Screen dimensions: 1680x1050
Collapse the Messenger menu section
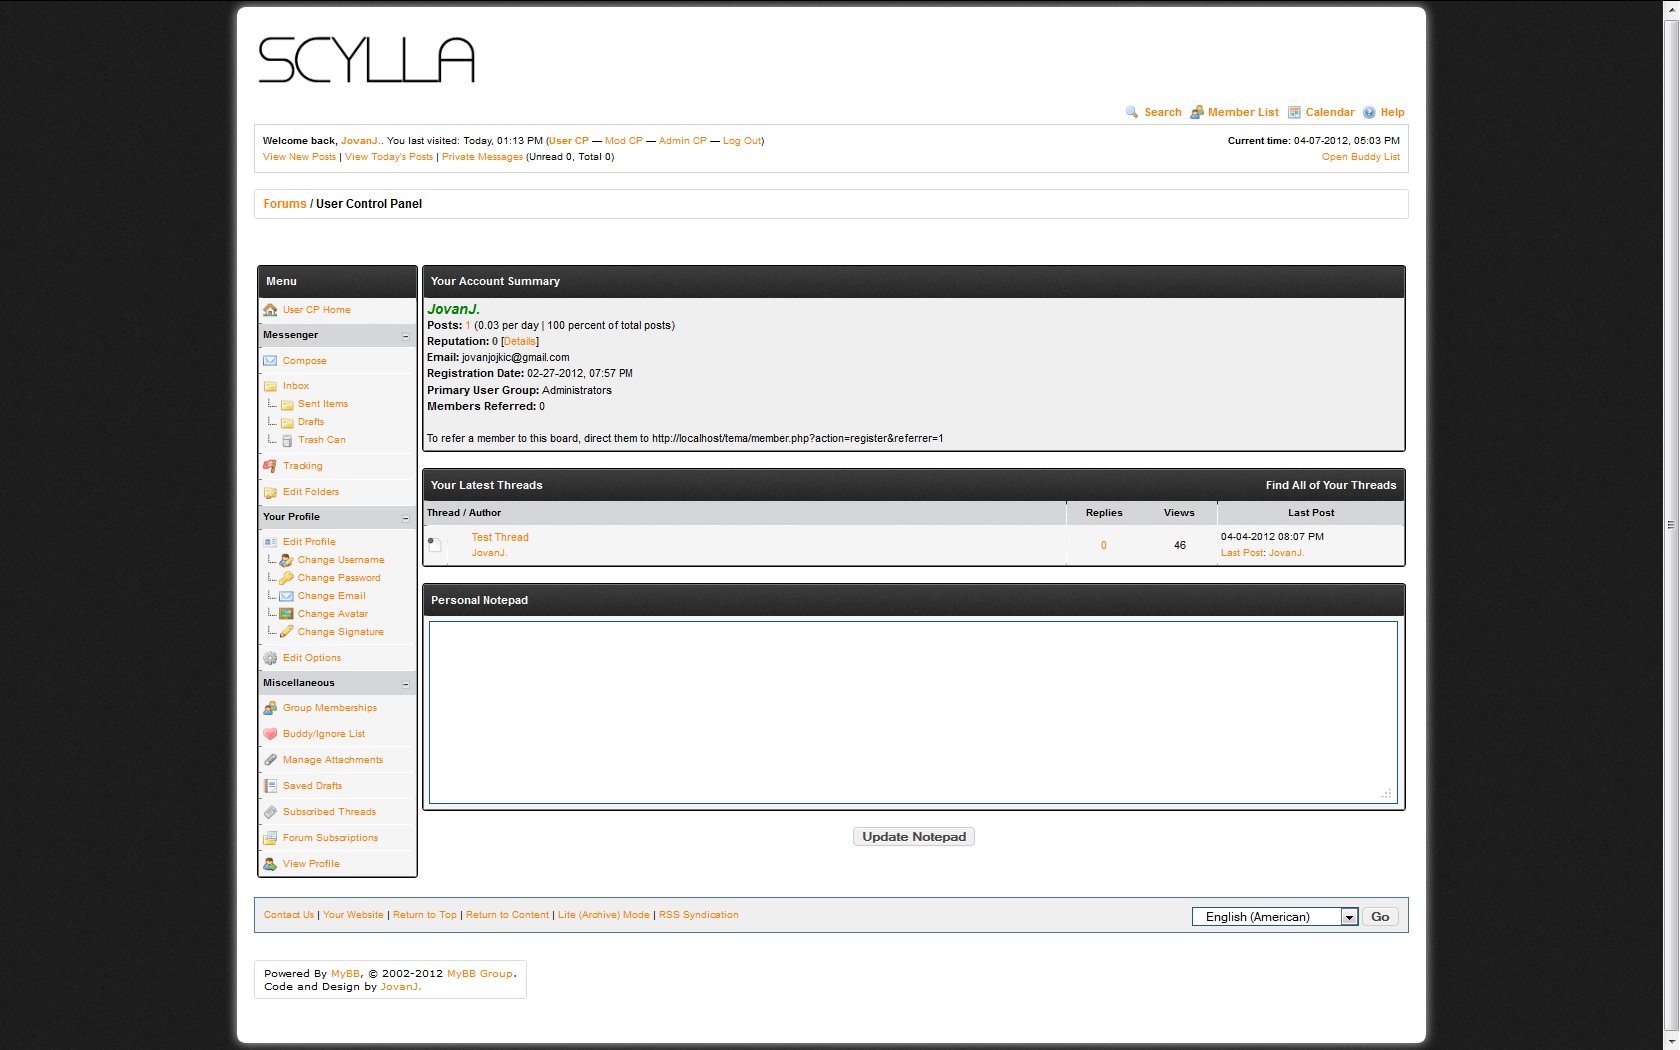(x=405, y=336)
